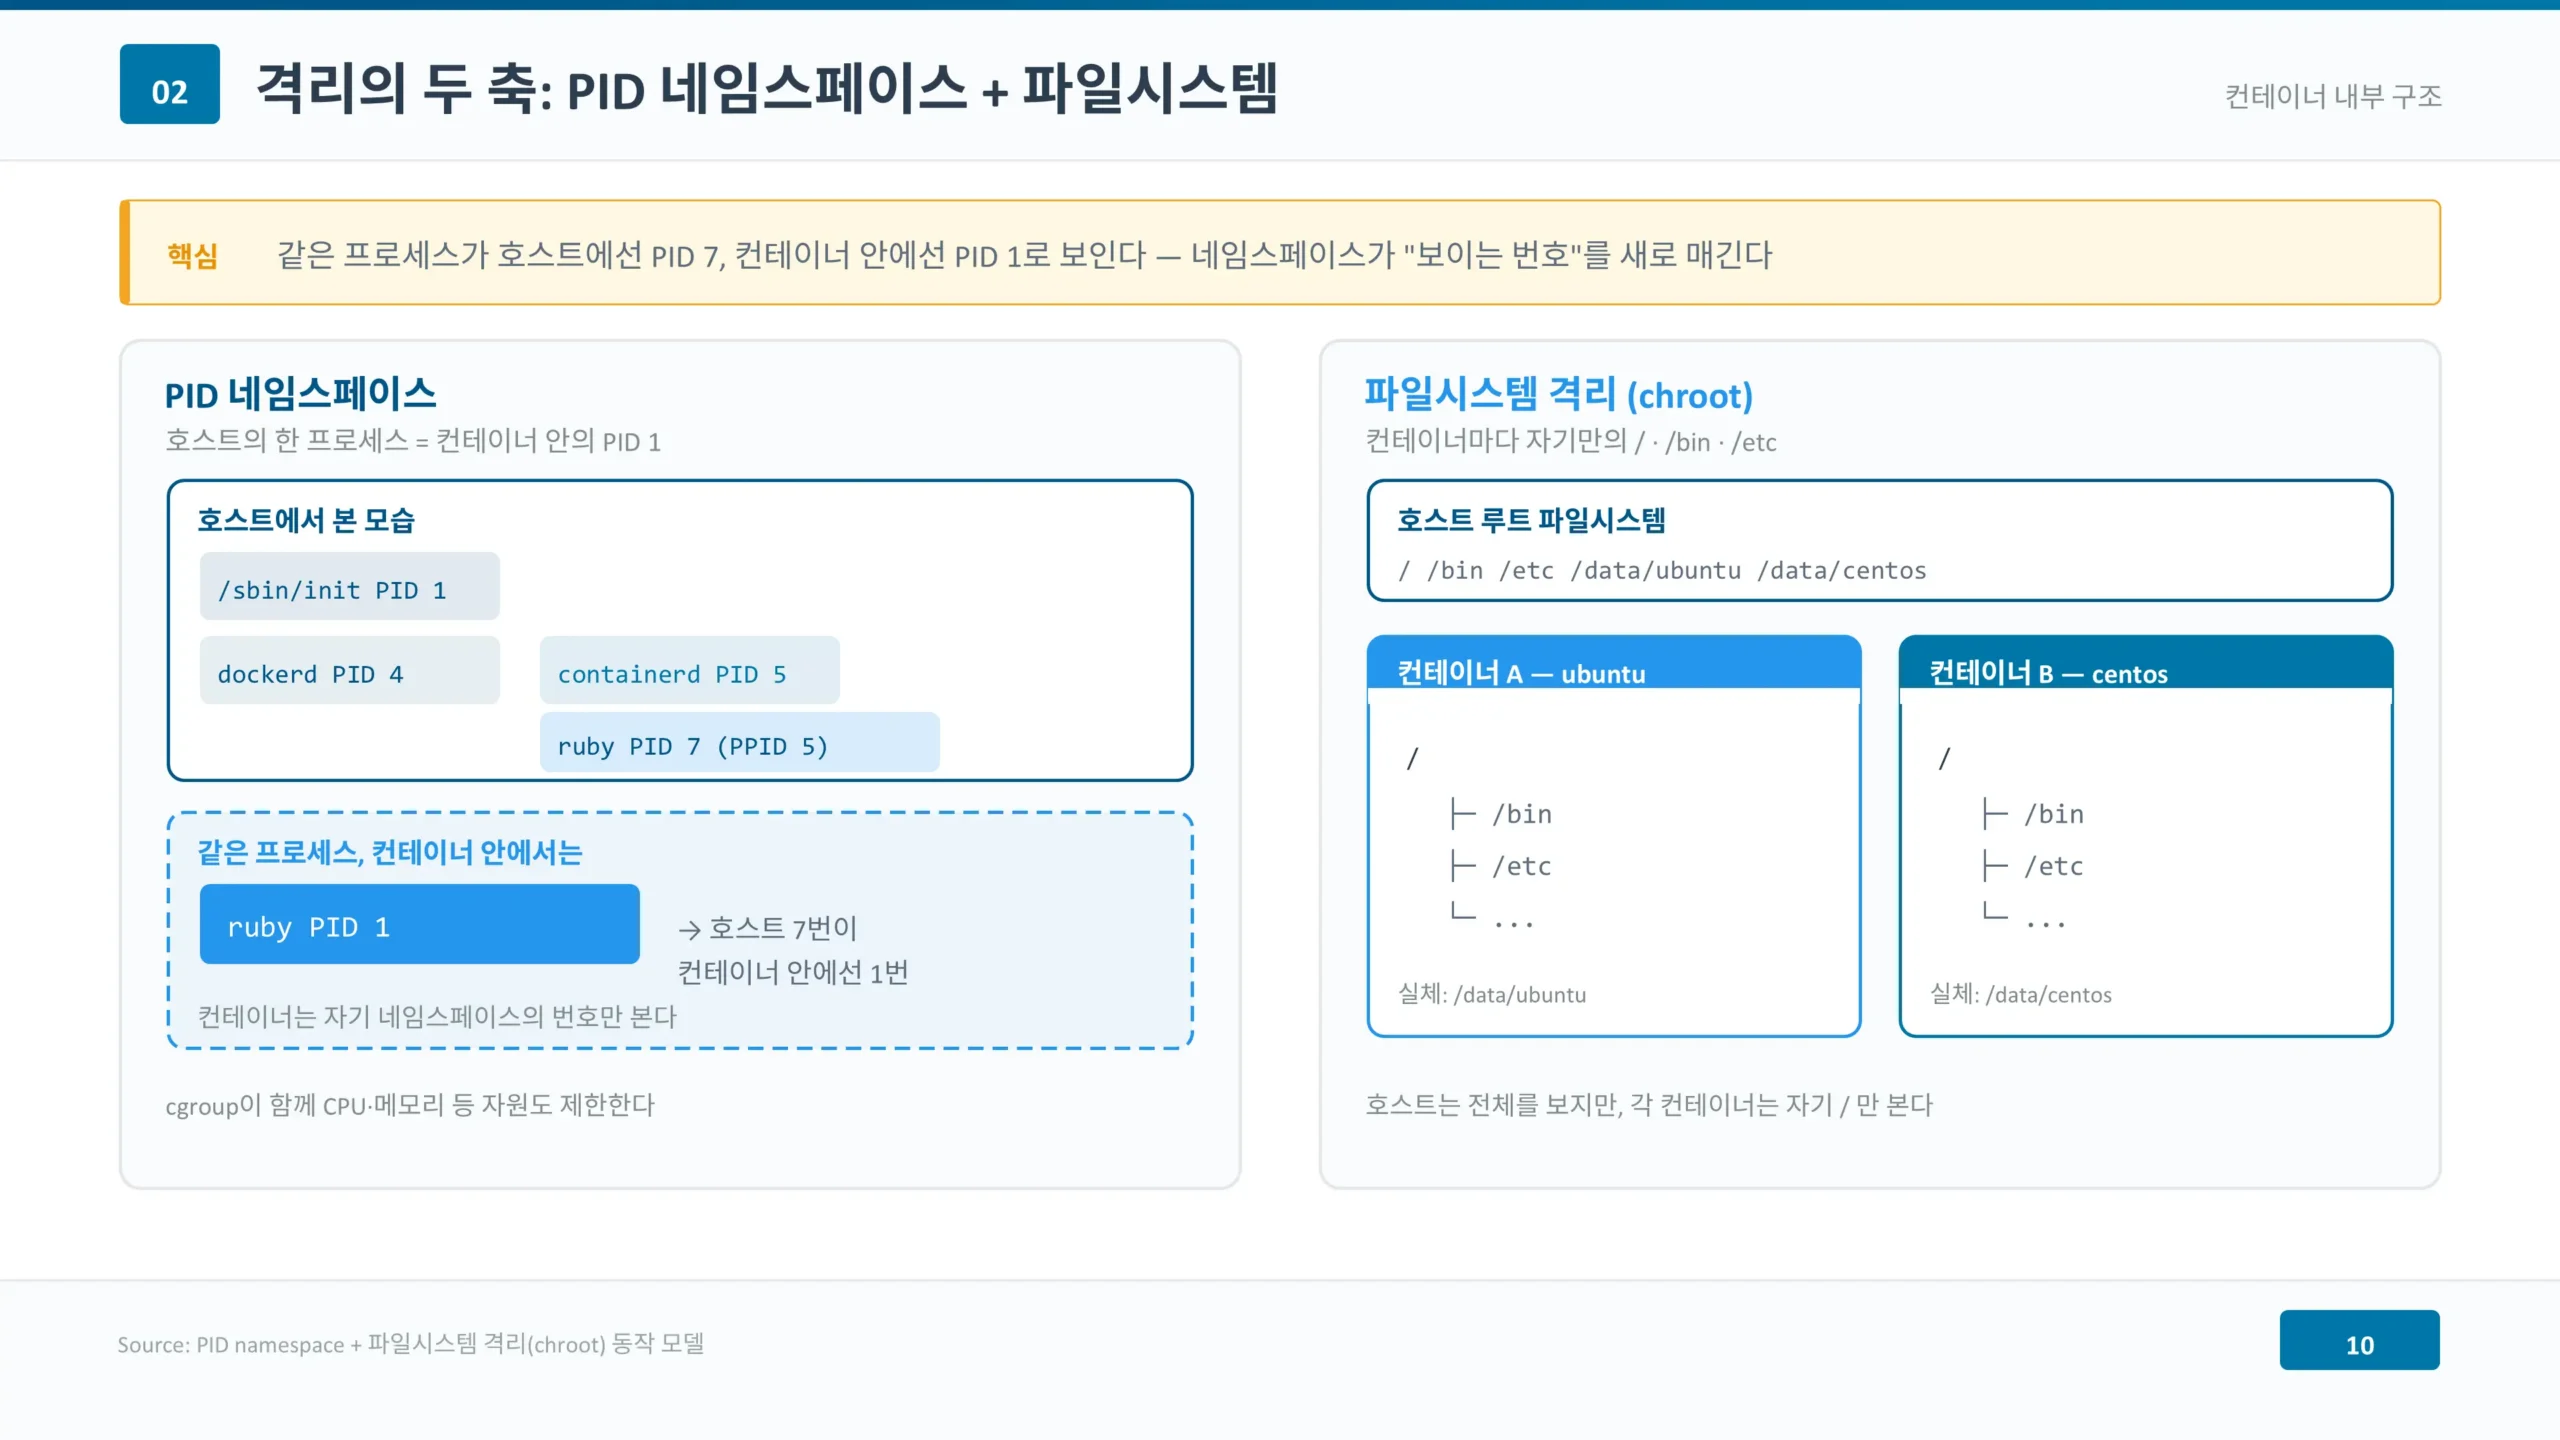Screen dimensions: 2560x1440
Task: Click the 컨테이너 B — centos header
Action: click(x=2146, y=662)
